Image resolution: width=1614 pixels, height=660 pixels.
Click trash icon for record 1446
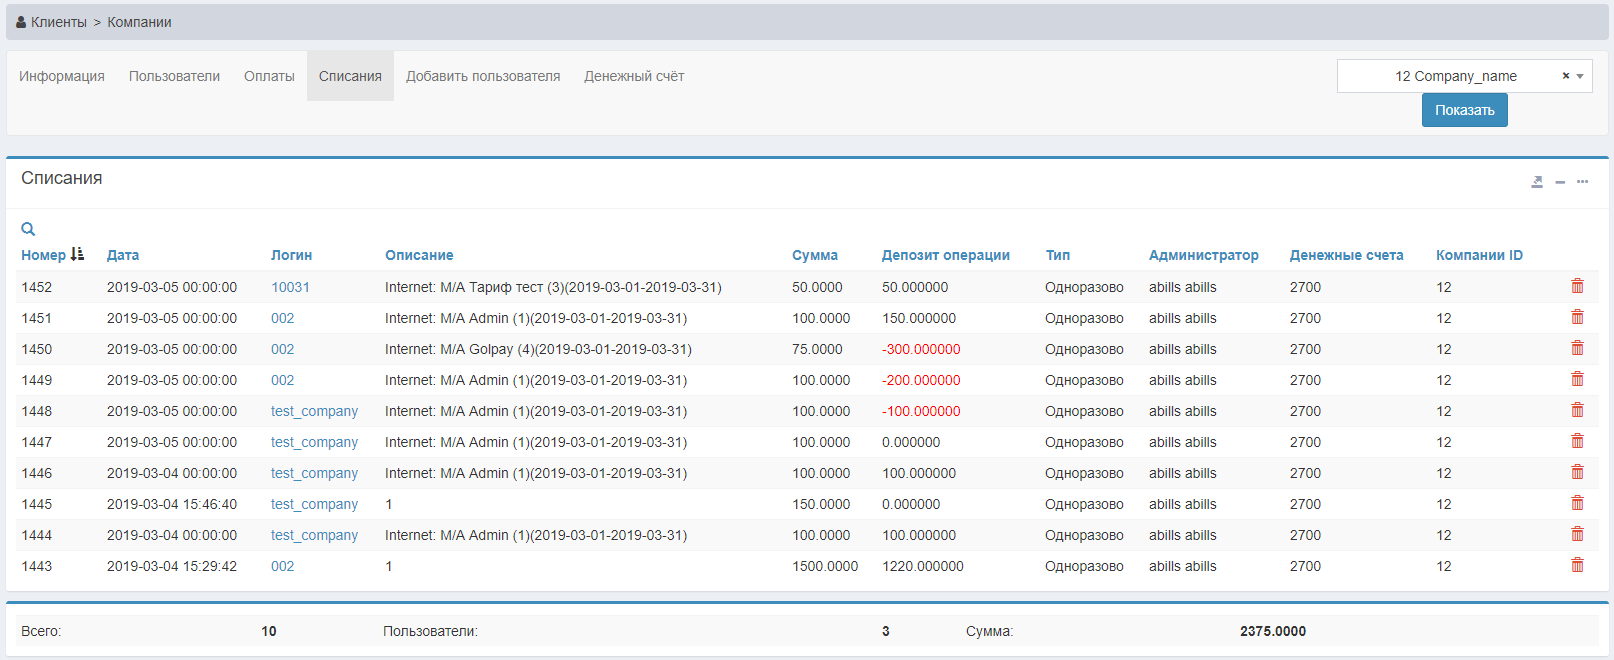pos(1577,472)
